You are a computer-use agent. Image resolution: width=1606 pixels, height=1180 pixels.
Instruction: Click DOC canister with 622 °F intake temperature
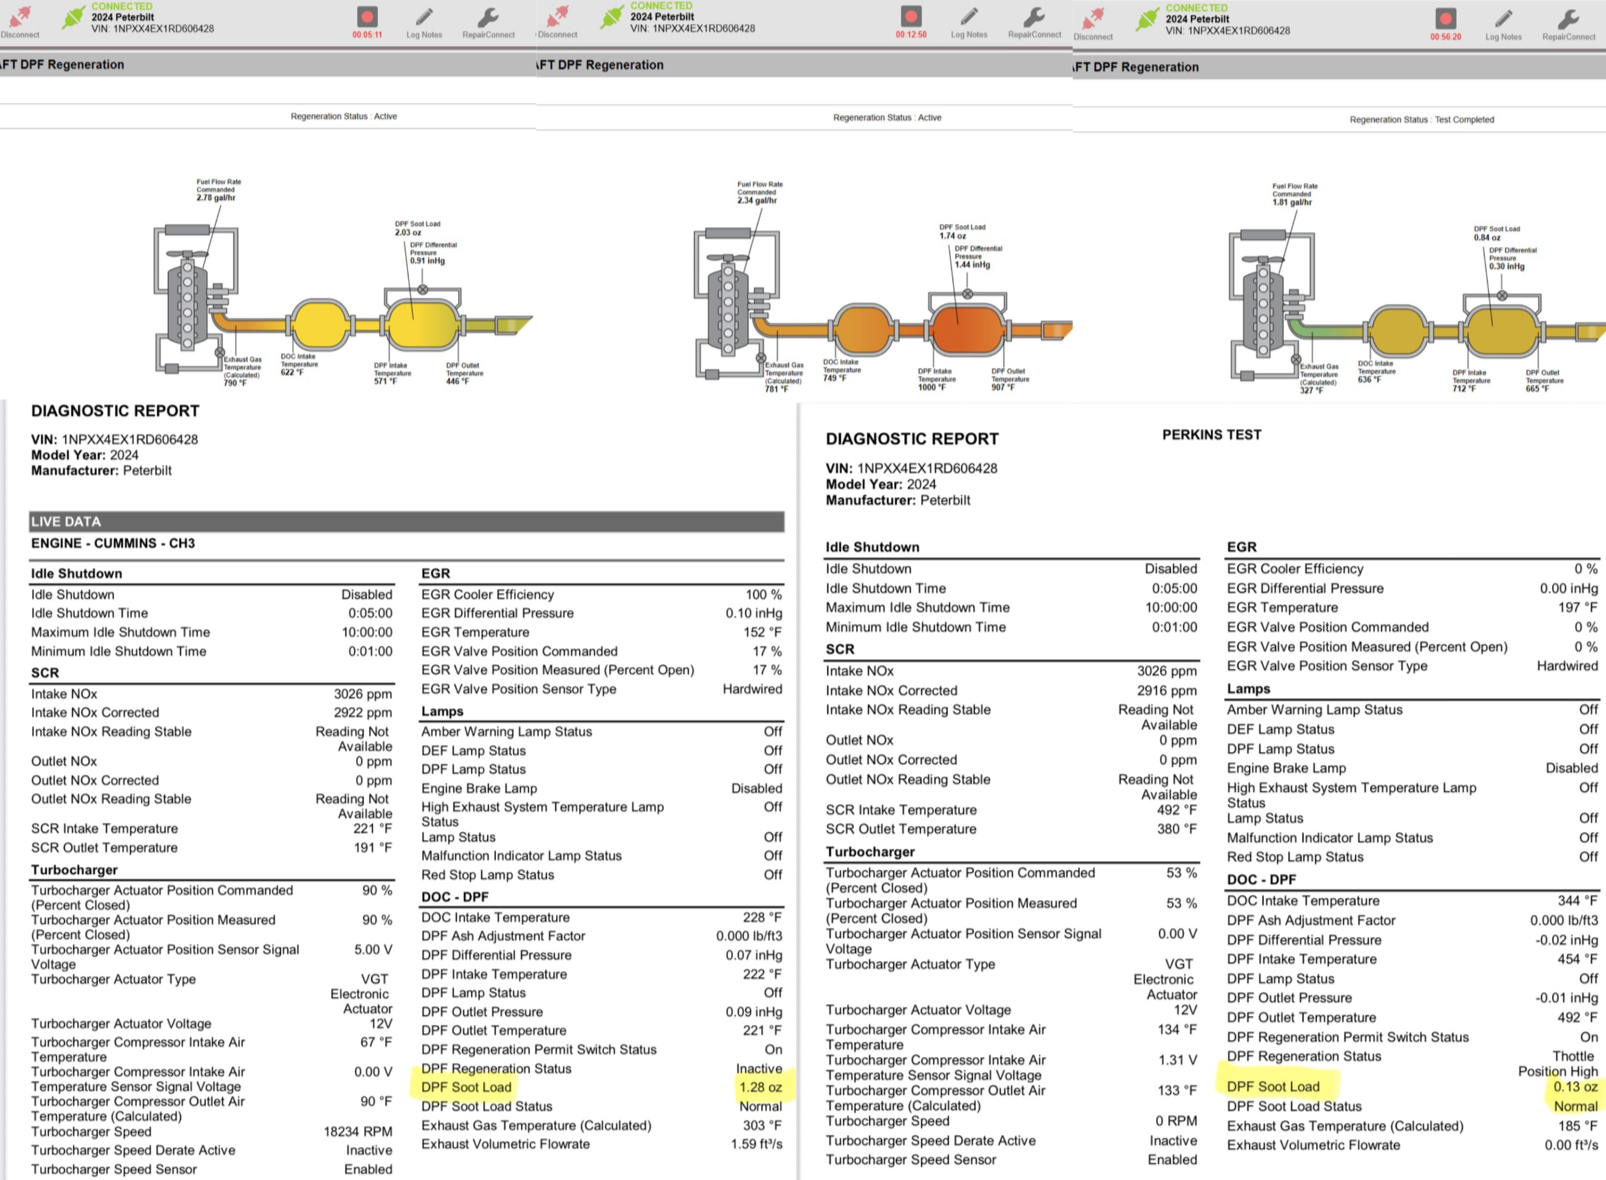[x=320, y=325]
